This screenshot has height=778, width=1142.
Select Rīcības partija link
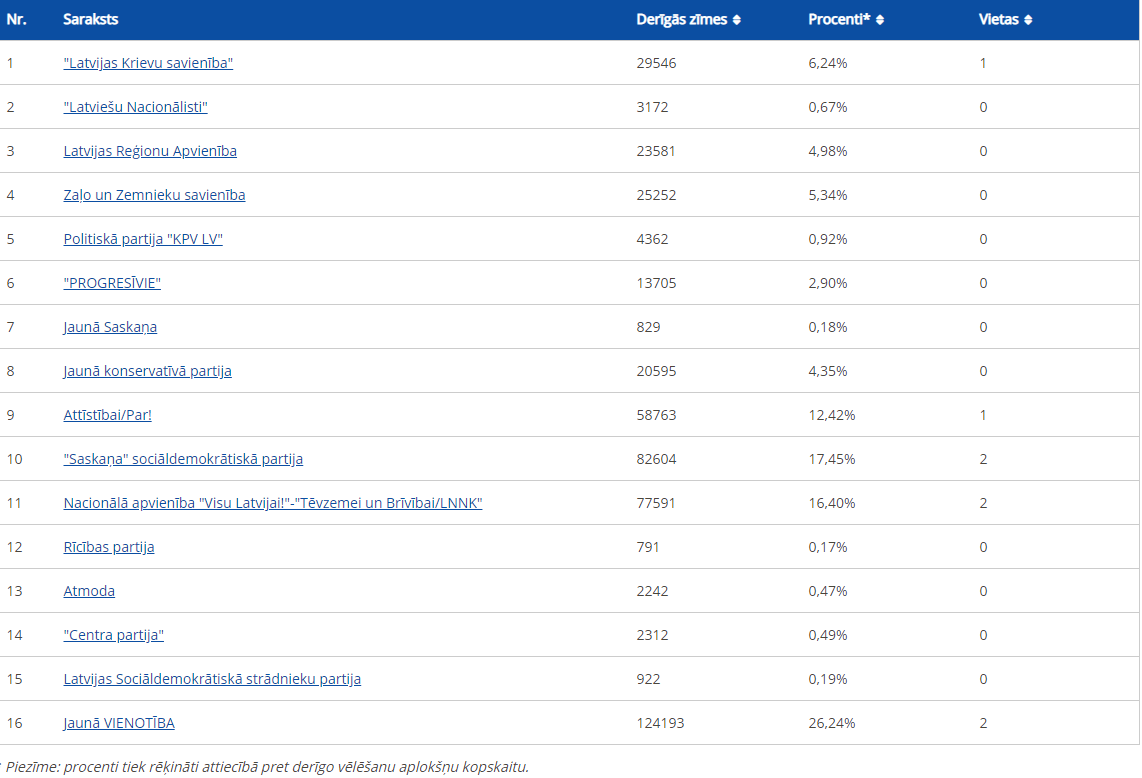click(109, 547)
